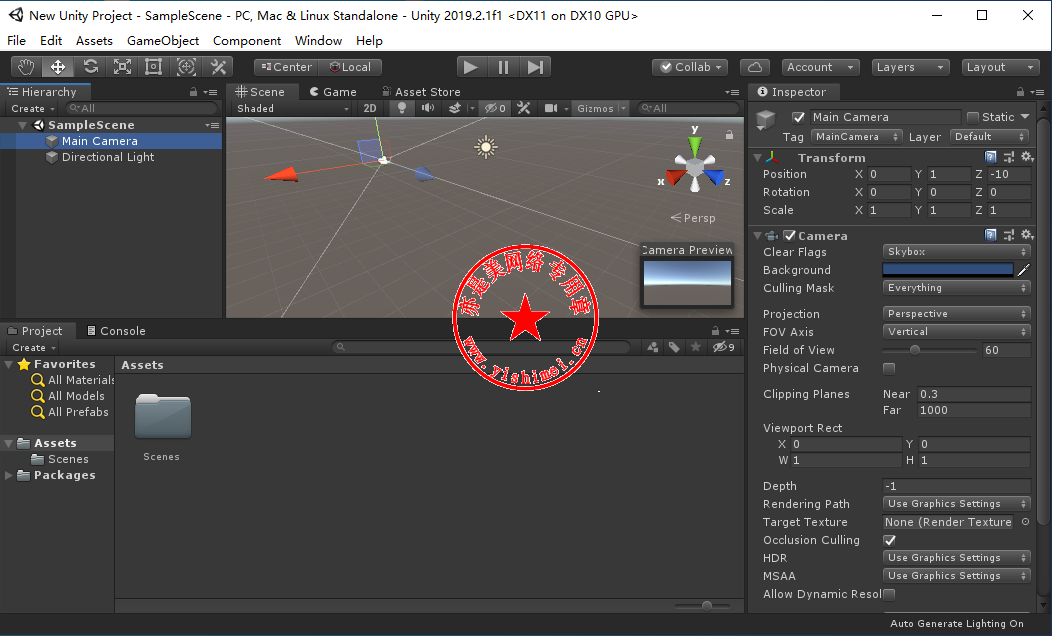Click the Background color swatch
Screen dimensions: 1052x636
[947, 270]
